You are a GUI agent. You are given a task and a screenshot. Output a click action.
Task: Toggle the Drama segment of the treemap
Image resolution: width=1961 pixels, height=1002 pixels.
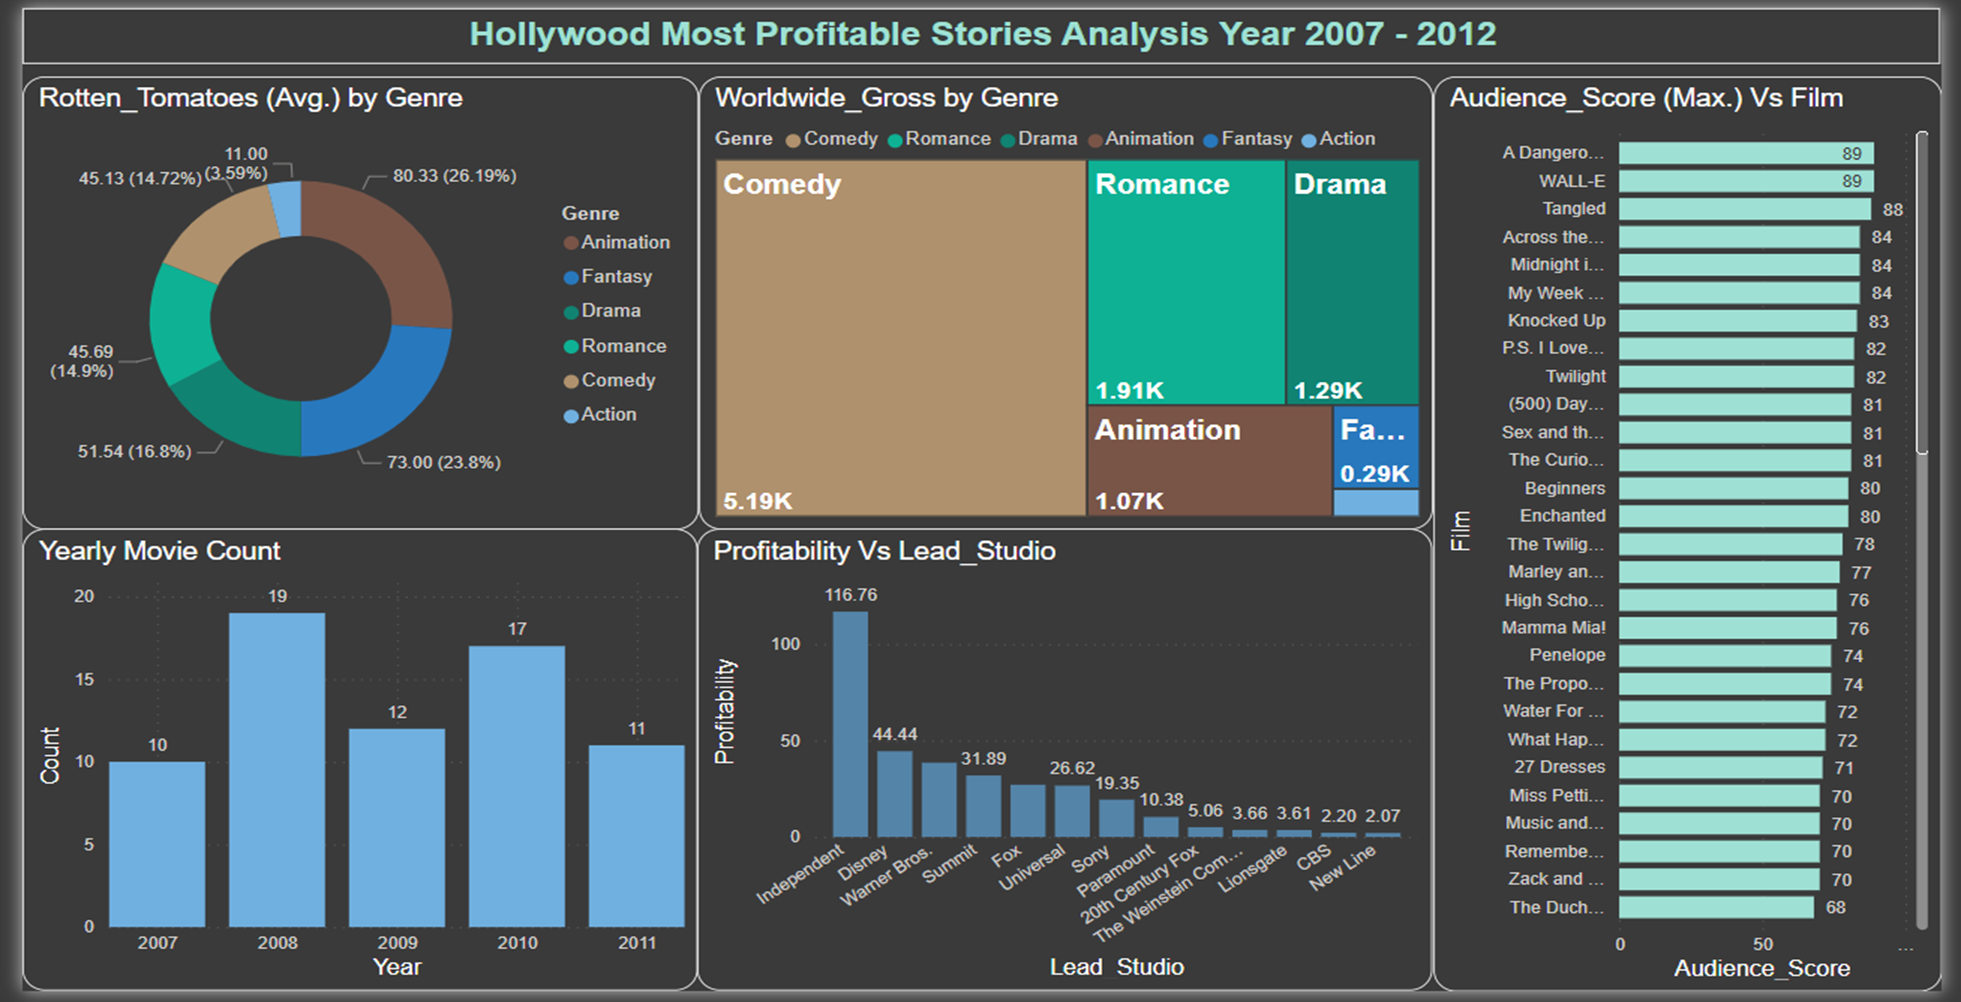(1353, 280)
